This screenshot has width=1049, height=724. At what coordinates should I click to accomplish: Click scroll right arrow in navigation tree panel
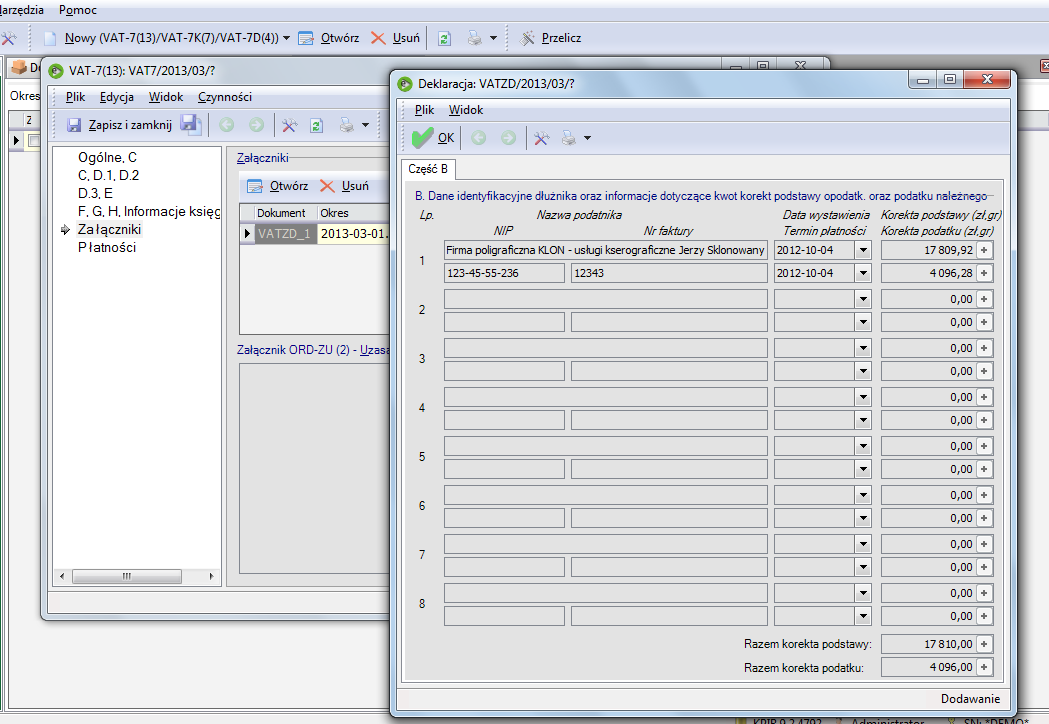tap(211, 576)
